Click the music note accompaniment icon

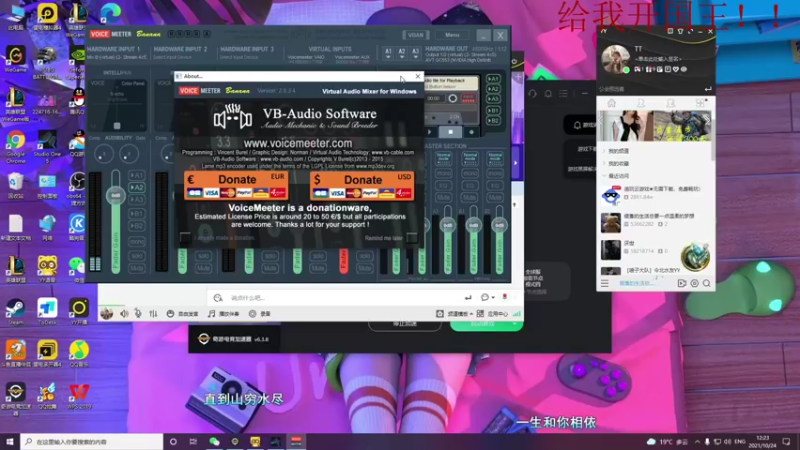pyautogui.click(x=211, y=314)
